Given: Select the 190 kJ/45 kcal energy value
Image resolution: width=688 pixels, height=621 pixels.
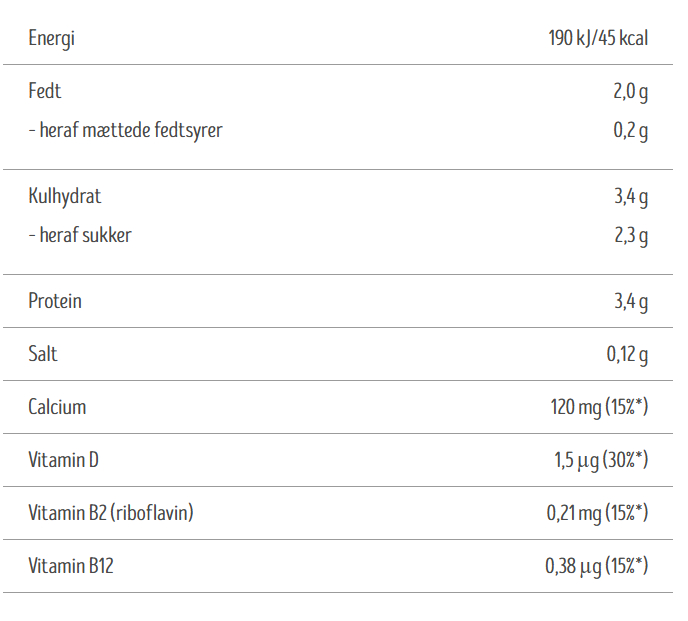Looking at the screenshot, I should pyautogui.click(x=598, y=39).
